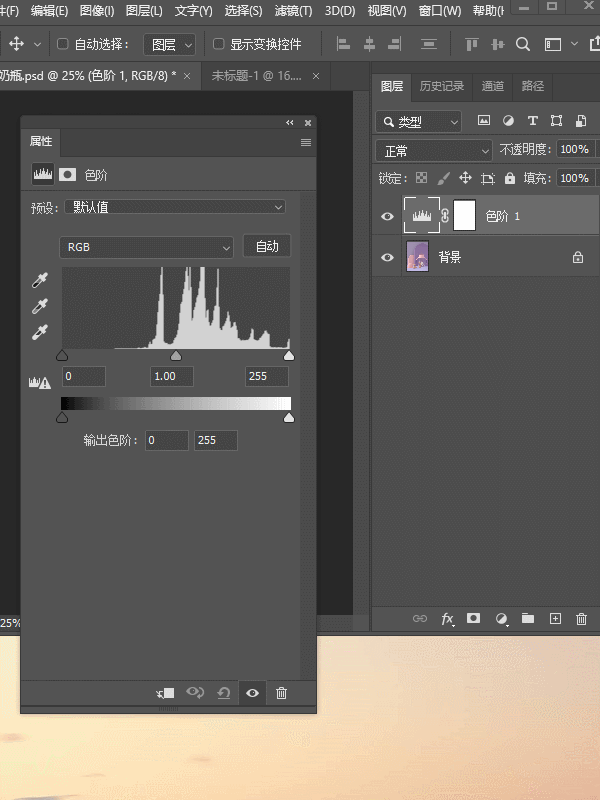Viewport: 600px width, 800px height.
Task: Enable the 显示变换控件 checkbox
Action: (x=218, y=44)
